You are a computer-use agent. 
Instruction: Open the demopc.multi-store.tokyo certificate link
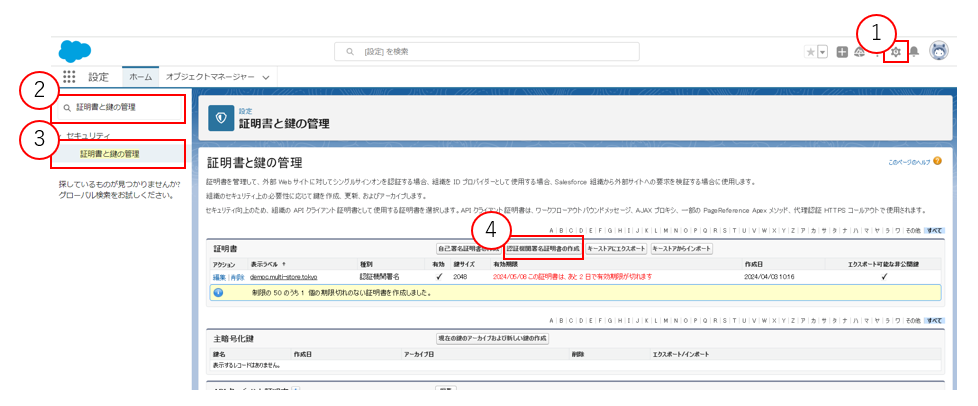286,276
